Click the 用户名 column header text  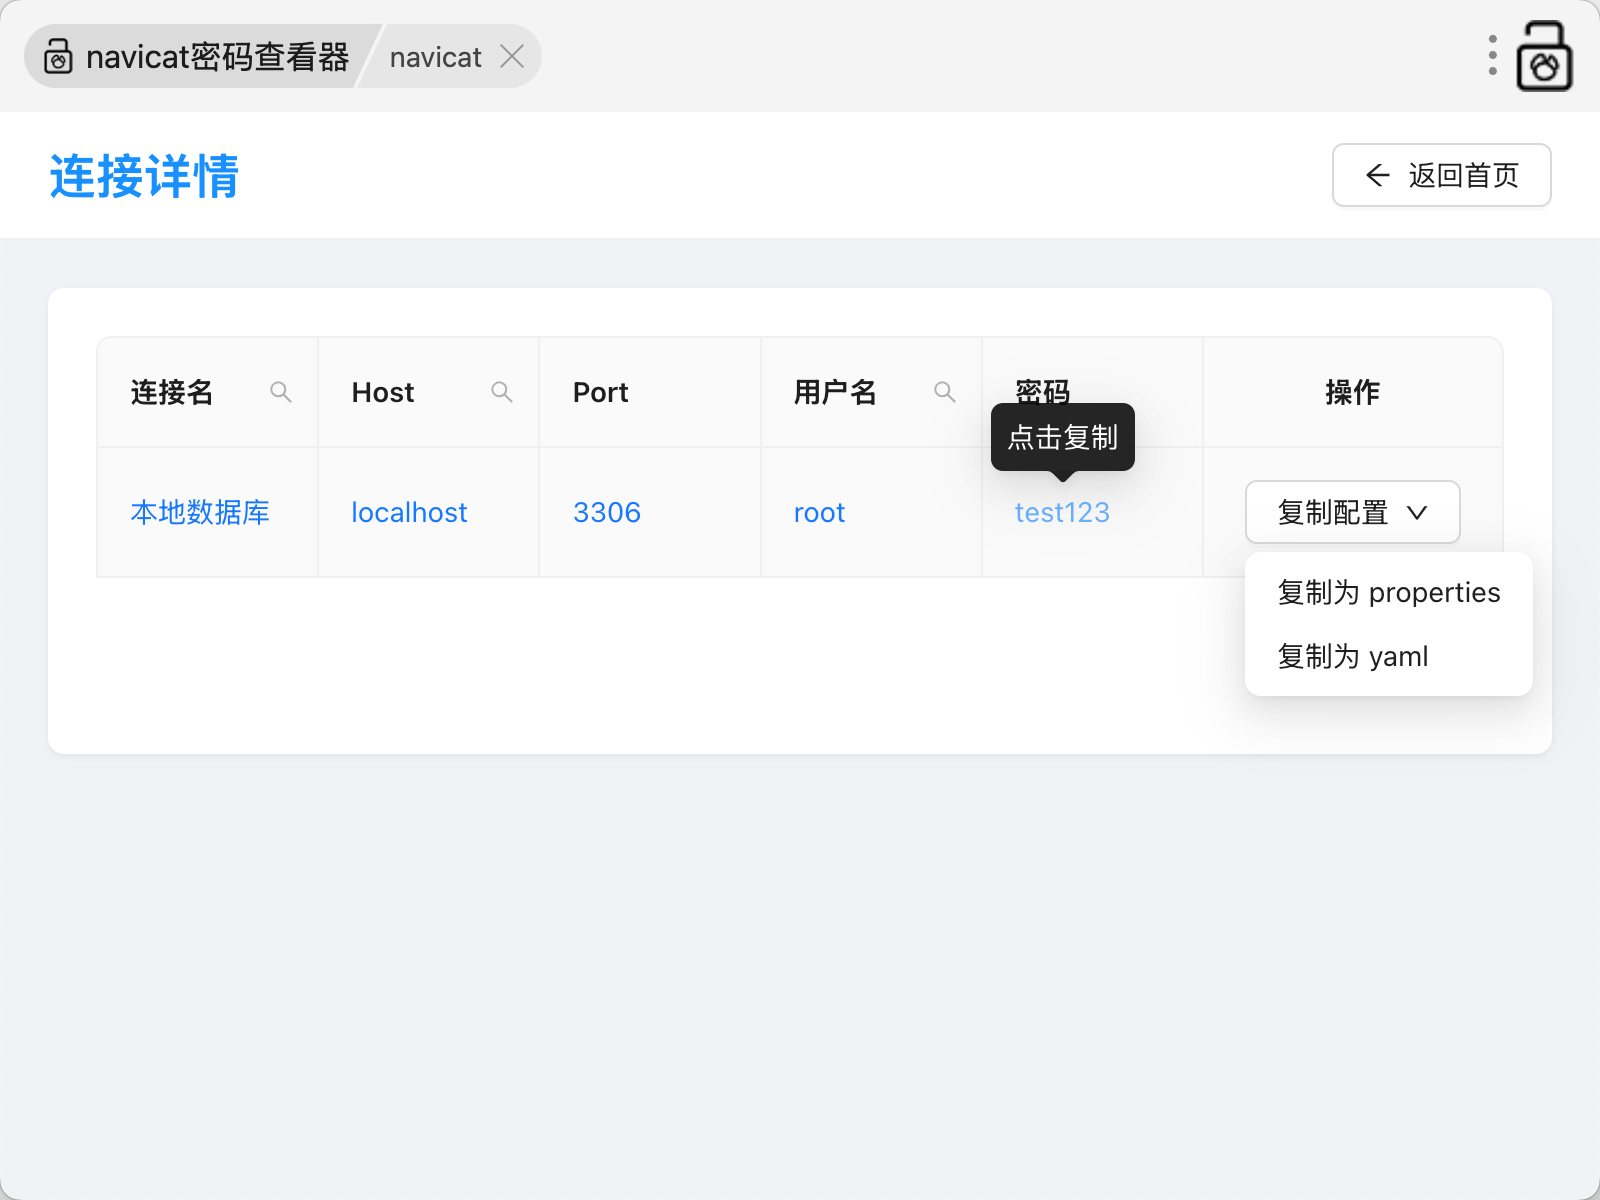point(835,392)
